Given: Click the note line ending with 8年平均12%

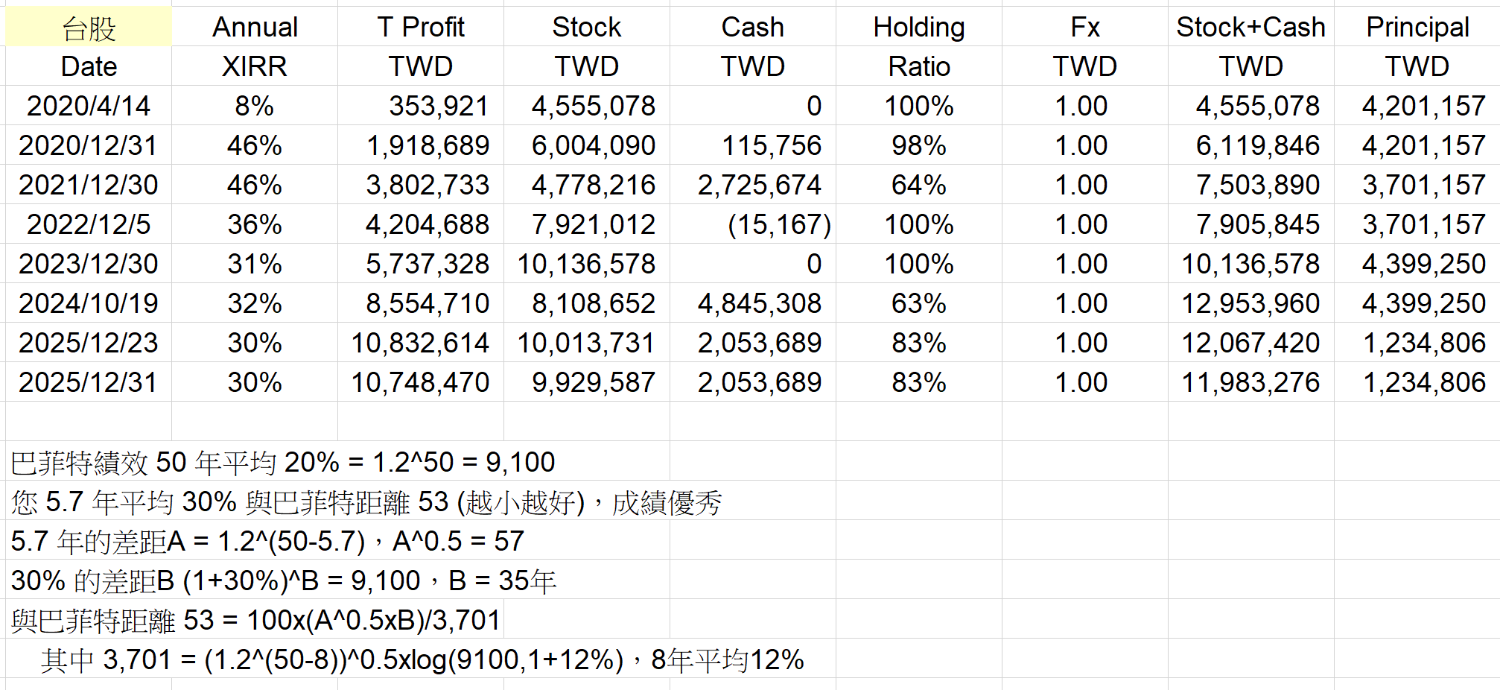Looking at the screenshot, I should click(x=423, y=660).
